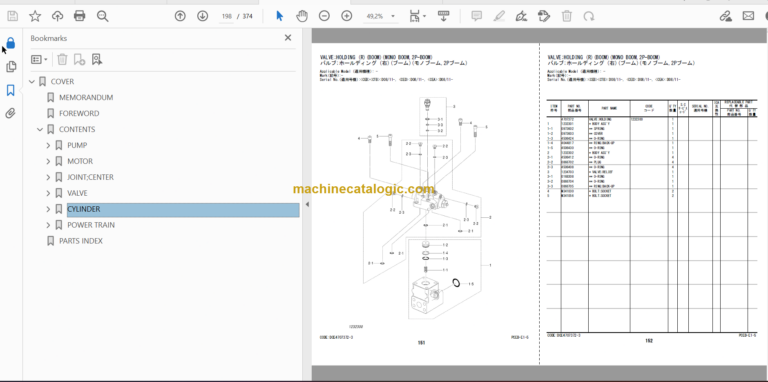Expand the MOTOR bookmark
The height and width of the screenshot is (382, 768).
(x=48, y=161)
